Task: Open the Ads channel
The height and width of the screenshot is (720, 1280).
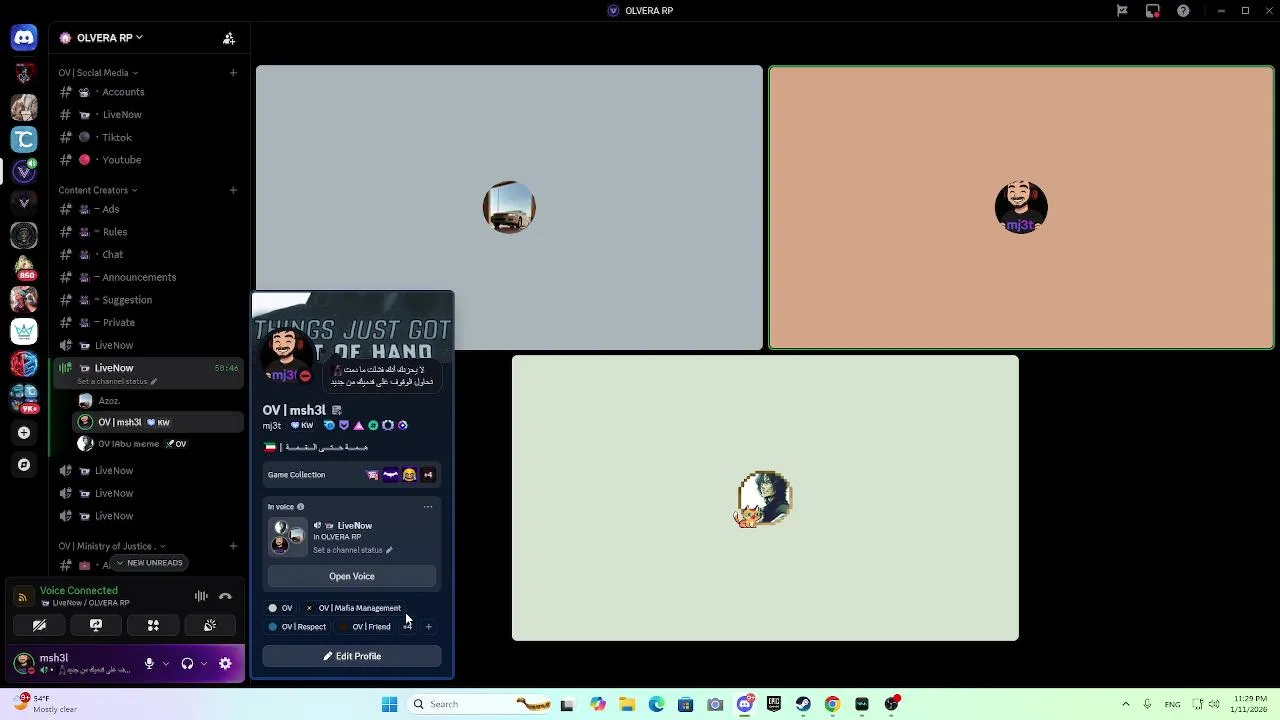Action: (148, 209)
